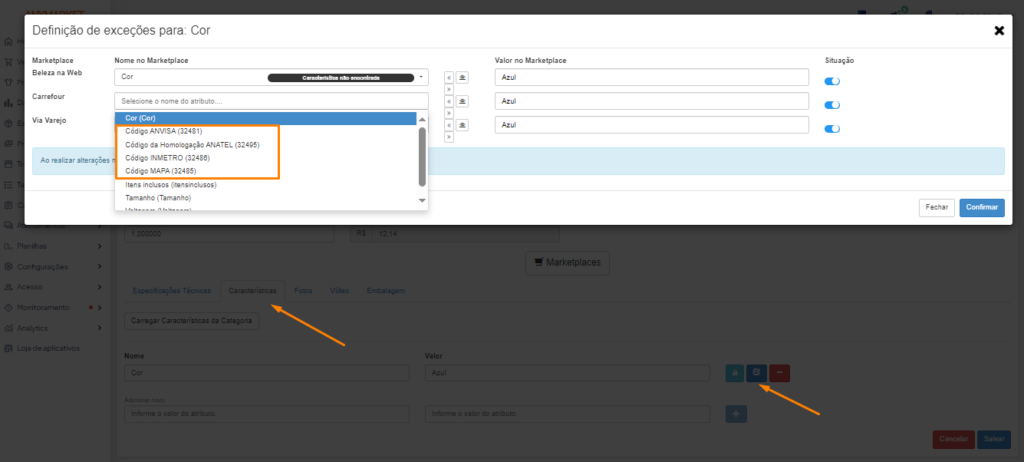Click the right arrow button below Via Varejo row
Image resolution: width=1024 pixels, height=462 pixels.
point(449,137)
